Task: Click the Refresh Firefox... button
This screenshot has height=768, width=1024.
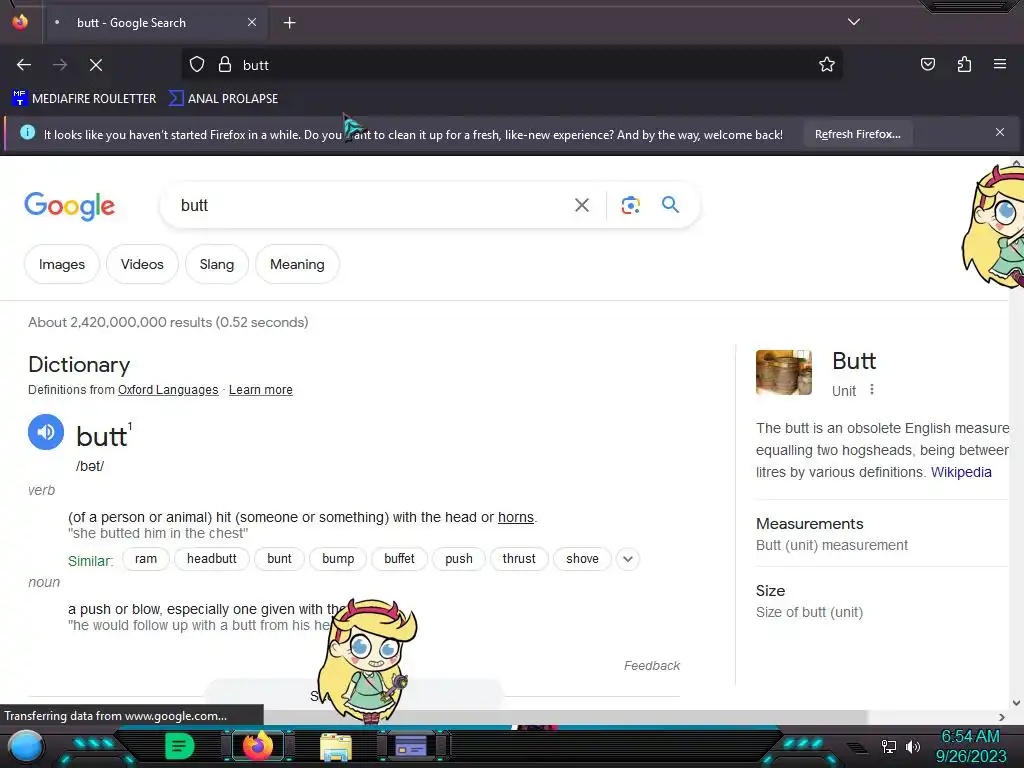Action: (857, 134)
